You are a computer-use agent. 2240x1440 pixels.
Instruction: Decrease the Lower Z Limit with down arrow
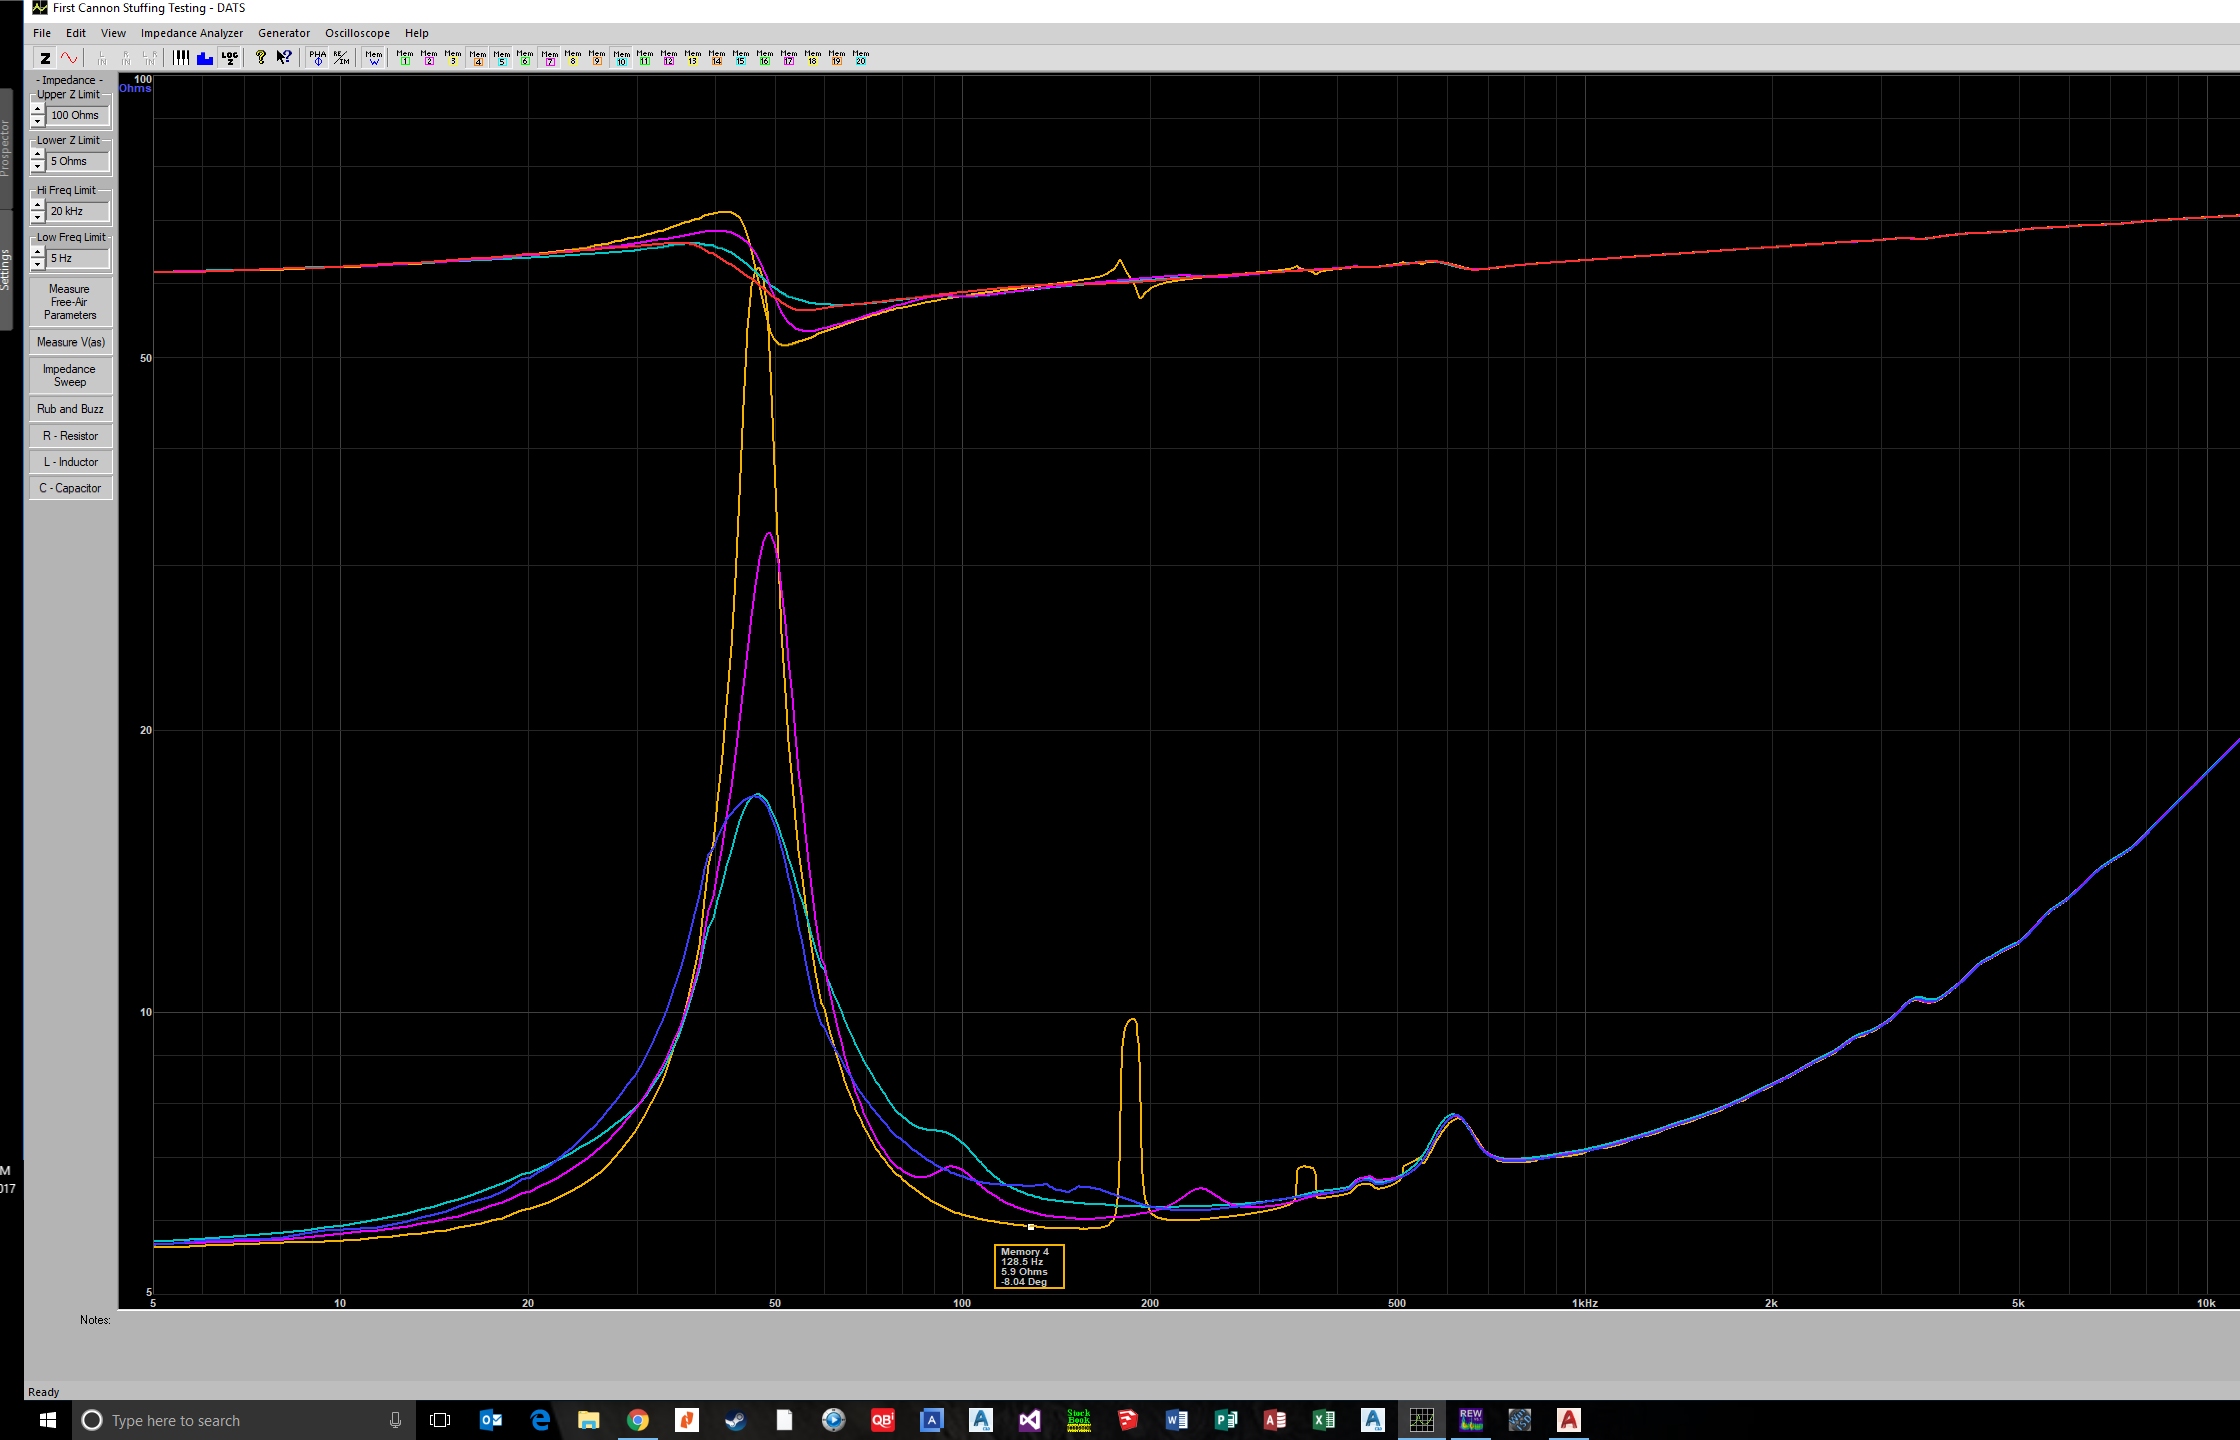(38, 167)
